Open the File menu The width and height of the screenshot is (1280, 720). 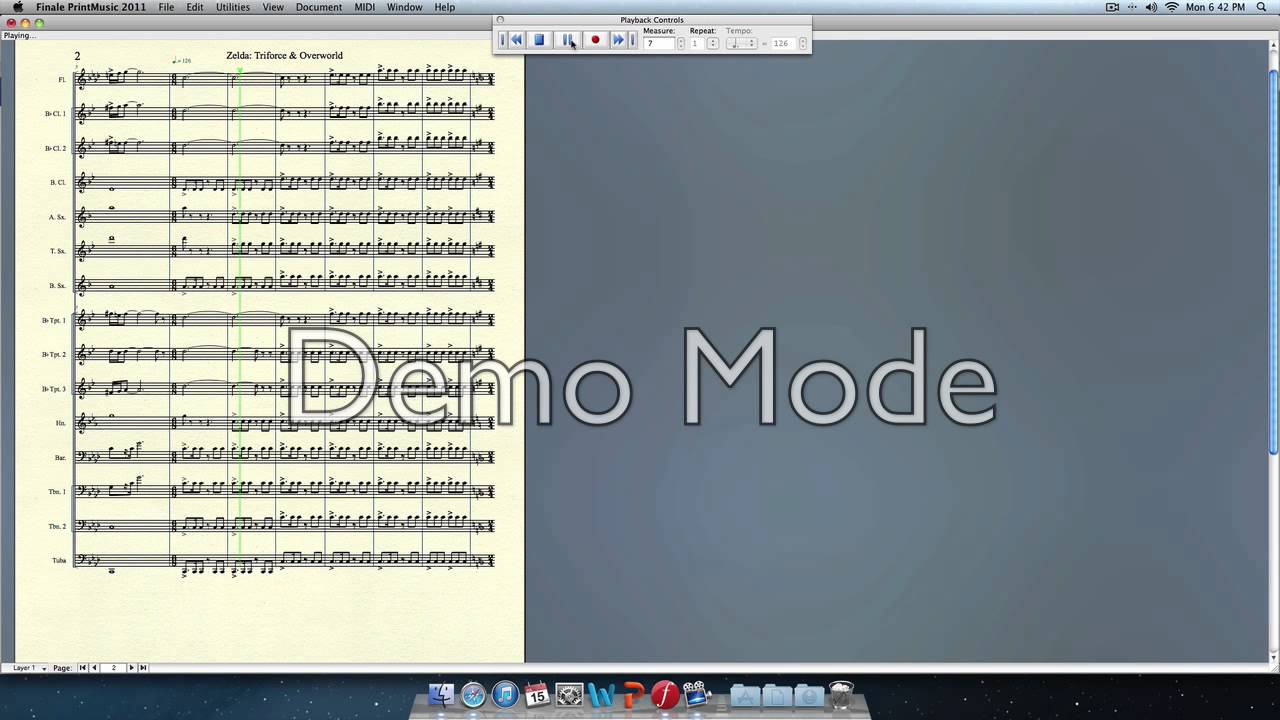click(x=166, y=7)
